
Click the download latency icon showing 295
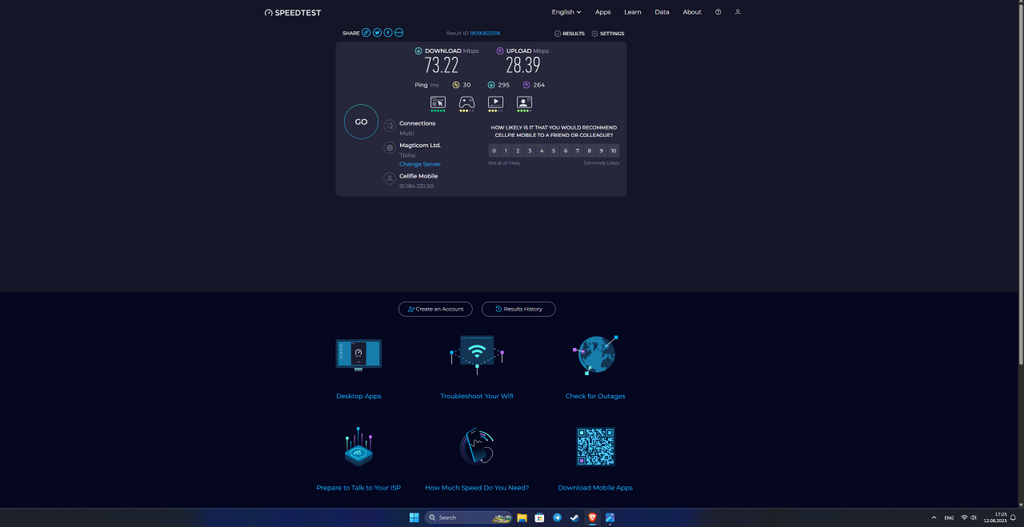[491, 85]
